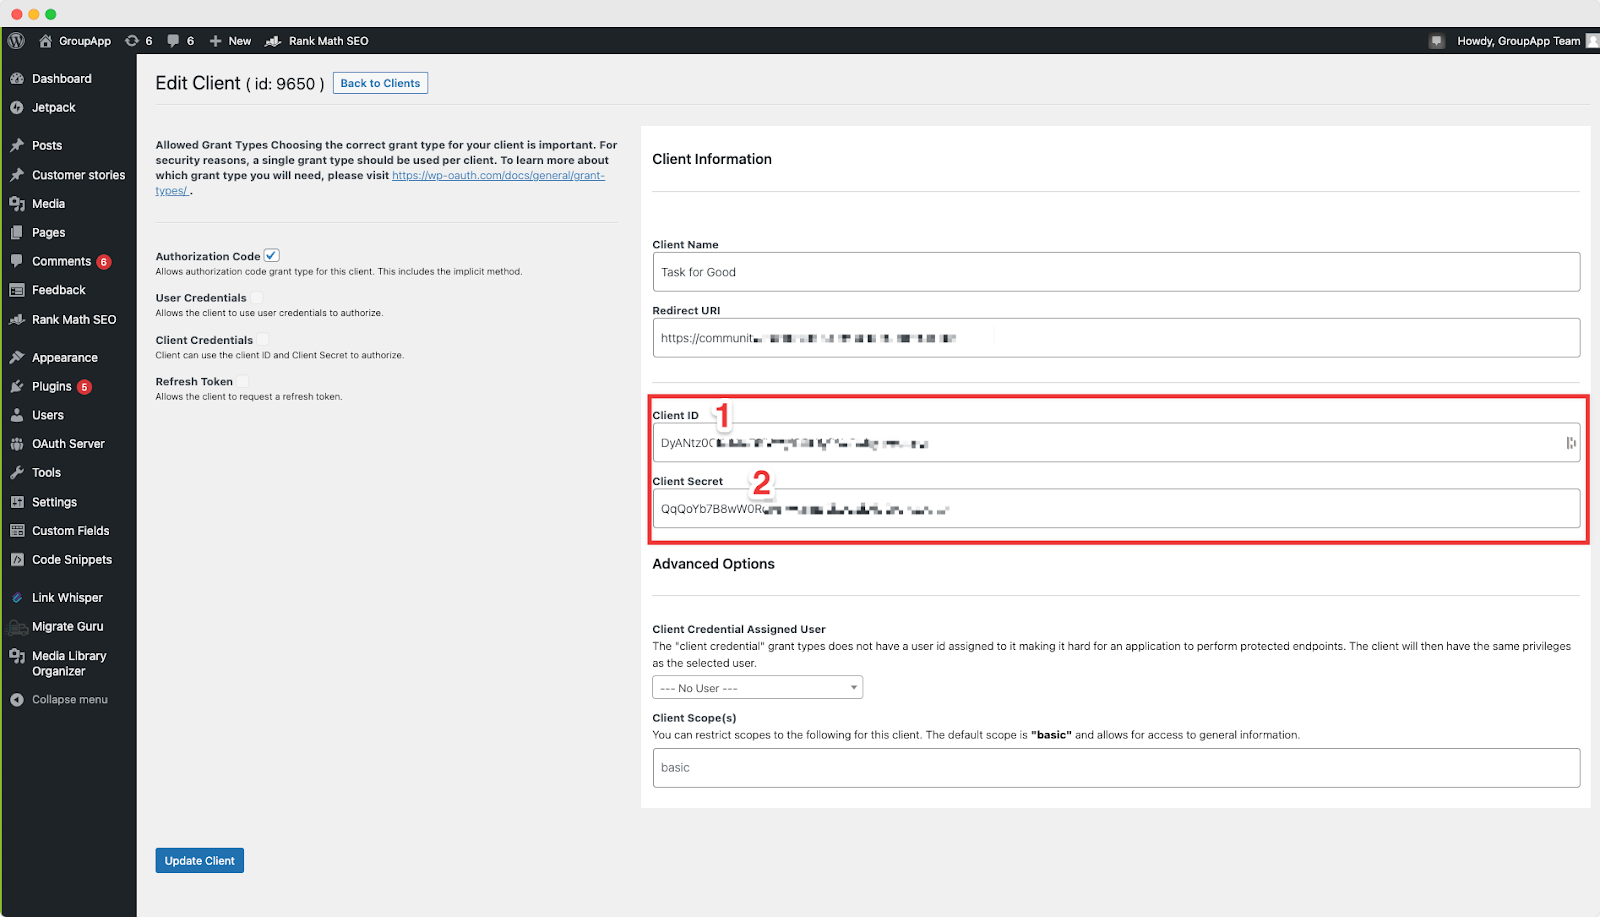Click the Rank Math SEO sidebar icon
Screen dimensions: 1600x917
coord(17,320)
